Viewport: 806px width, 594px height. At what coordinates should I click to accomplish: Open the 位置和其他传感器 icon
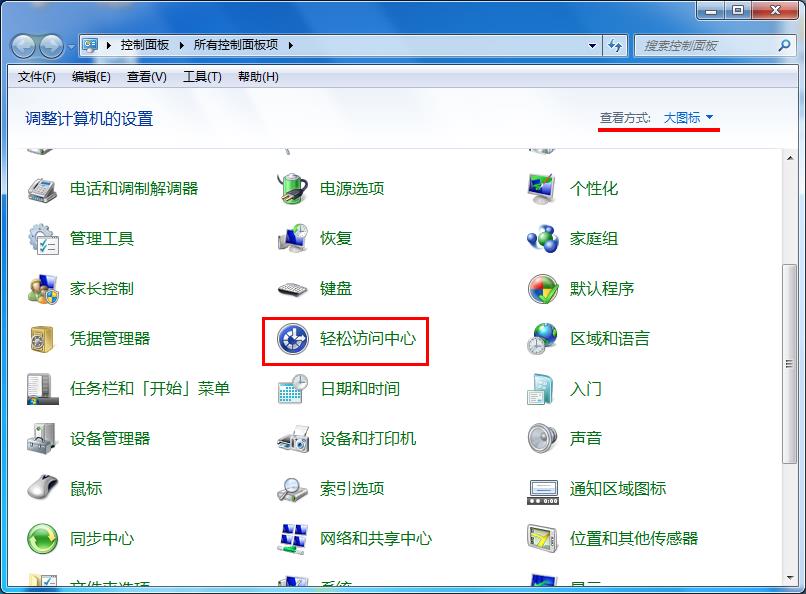click(x=542, y=539)
